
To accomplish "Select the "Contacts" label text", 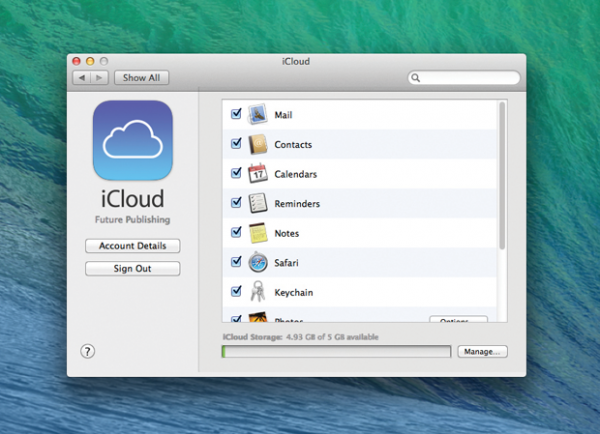I will [x=293, y=145].
